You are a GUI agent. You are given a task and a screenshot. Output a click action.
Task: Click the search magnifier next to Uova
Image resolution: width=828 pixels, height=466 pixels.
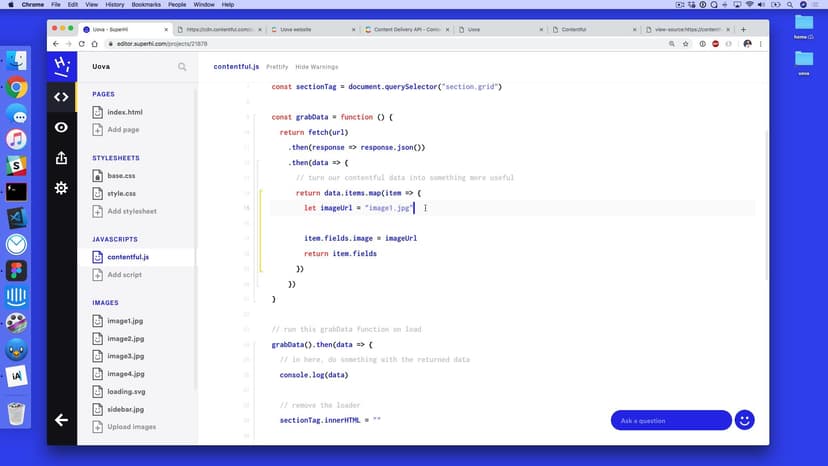point(182,67)
